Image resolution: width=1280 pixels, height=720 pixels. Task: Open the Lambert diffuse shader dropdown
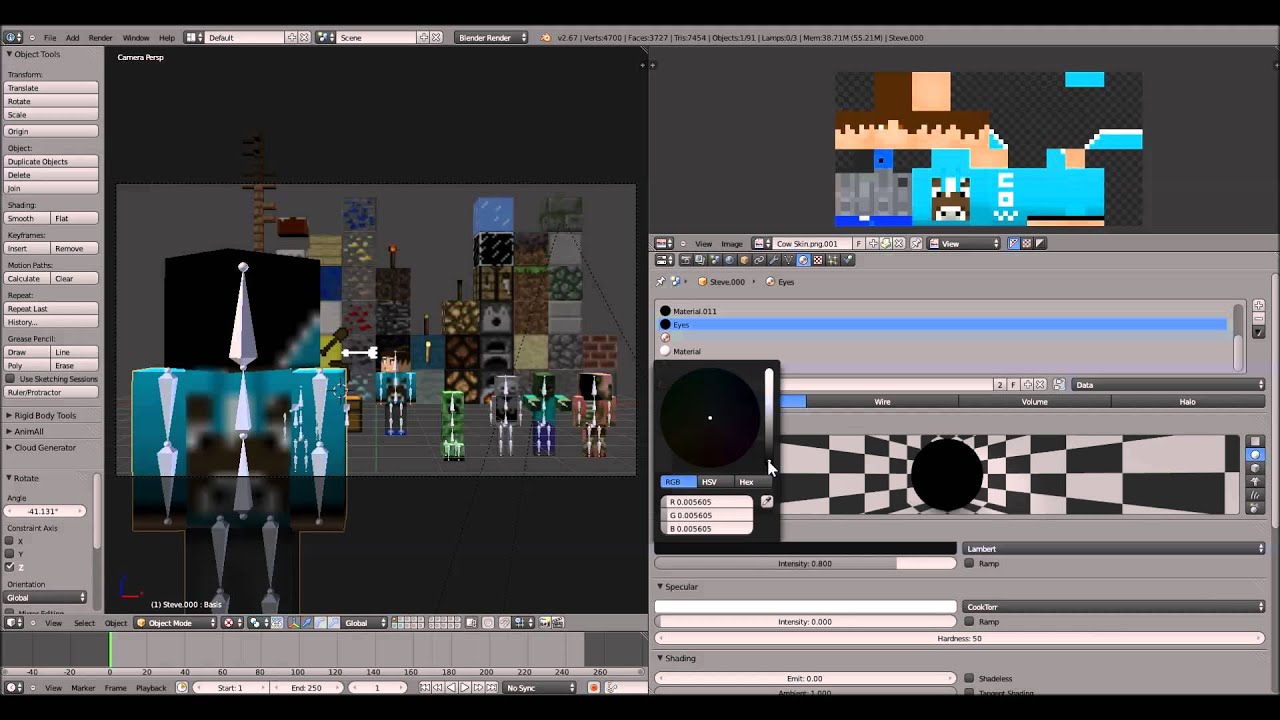click(x=1114, y=549)
